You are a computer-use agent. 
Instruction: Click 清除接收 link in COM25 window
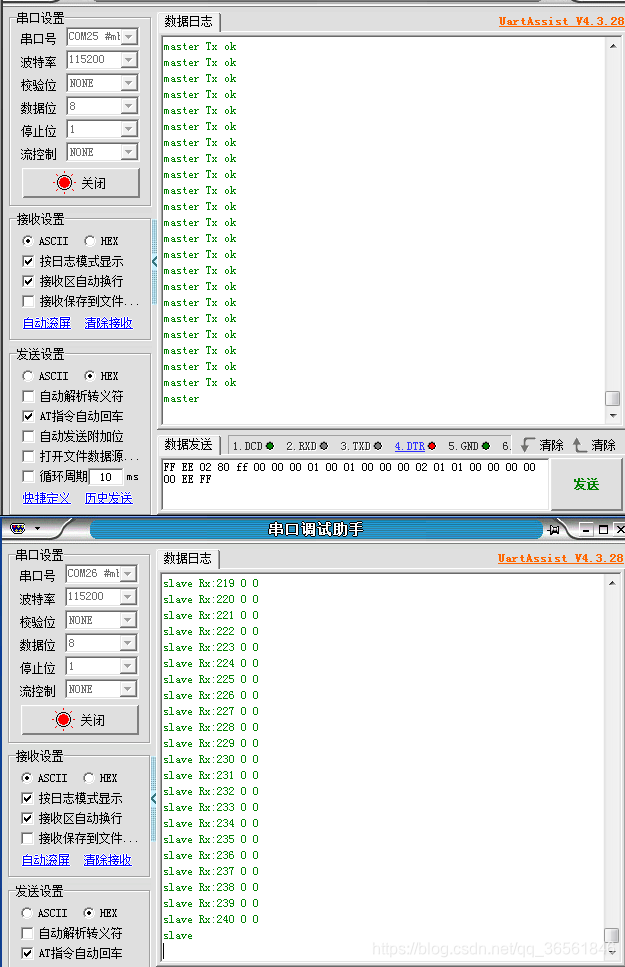109,323
